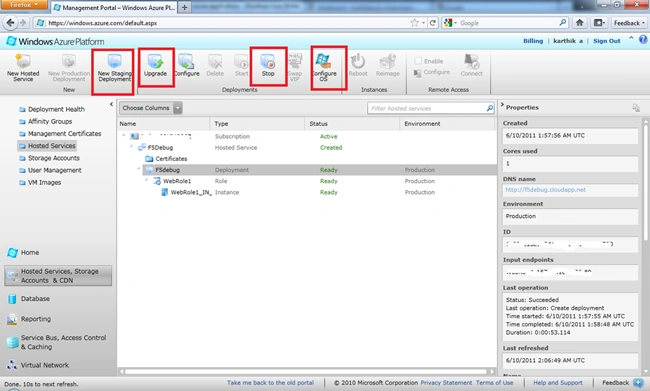Open the Privacy Statement link
The image size is (650, 391).
coord(446,383)
